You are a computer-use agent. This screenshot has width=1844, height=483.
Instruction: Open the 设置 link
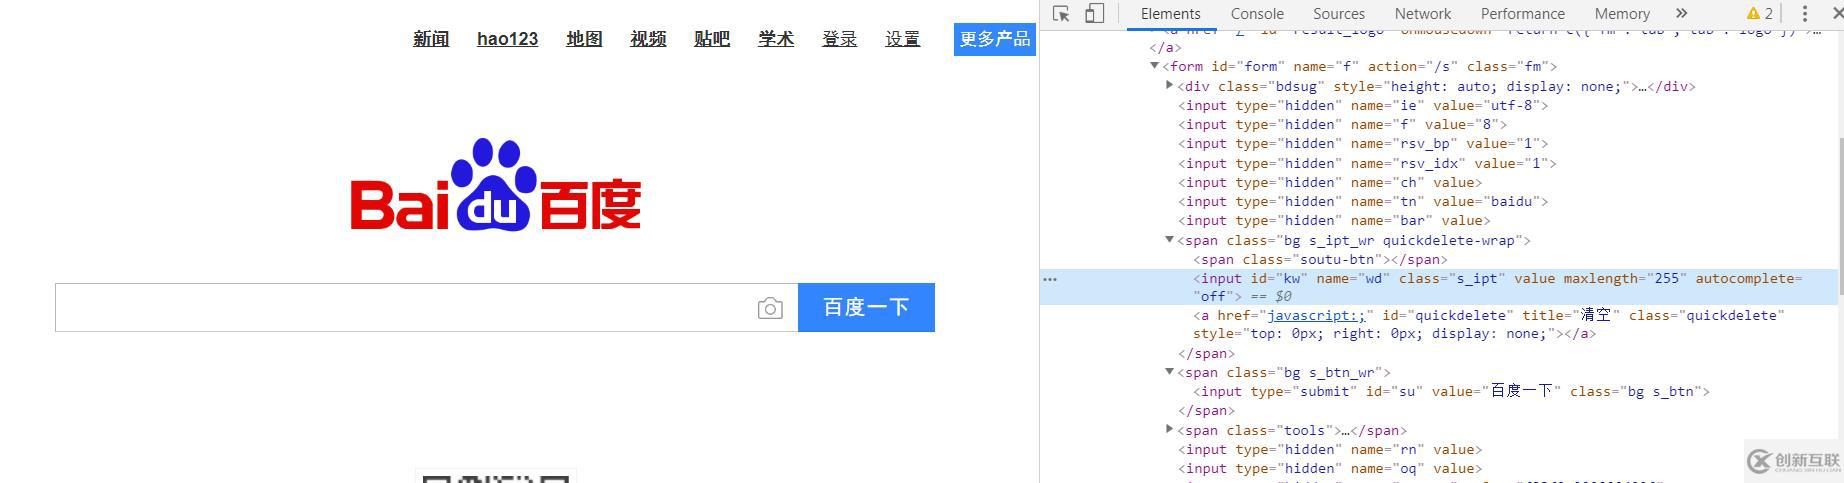click(x=902, y=39)
